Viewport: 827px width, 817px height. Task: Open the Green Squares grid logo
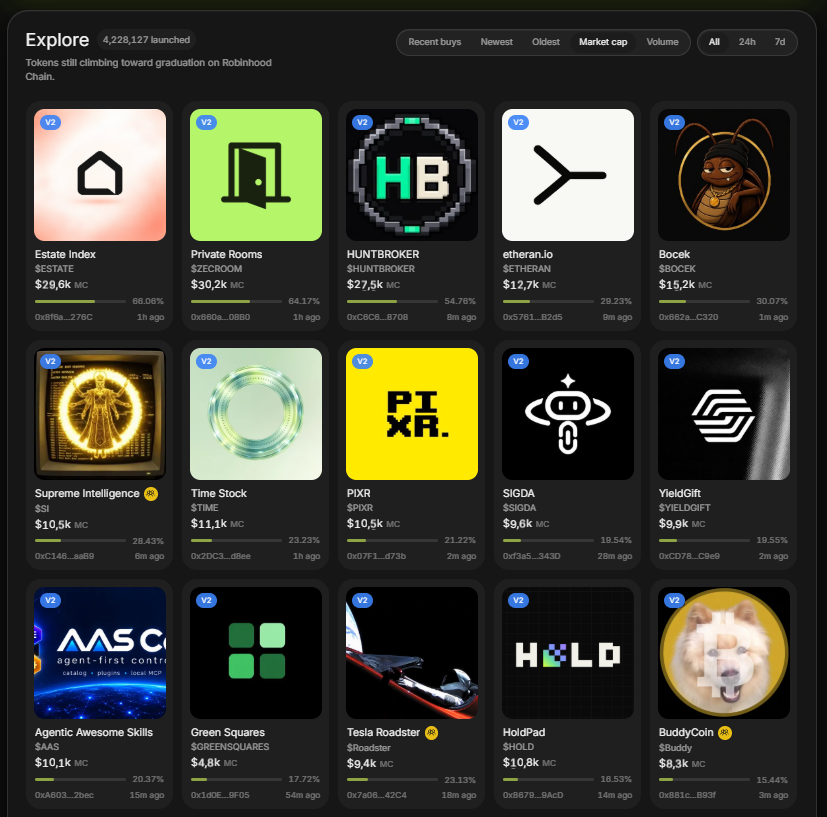coord(256,653)
